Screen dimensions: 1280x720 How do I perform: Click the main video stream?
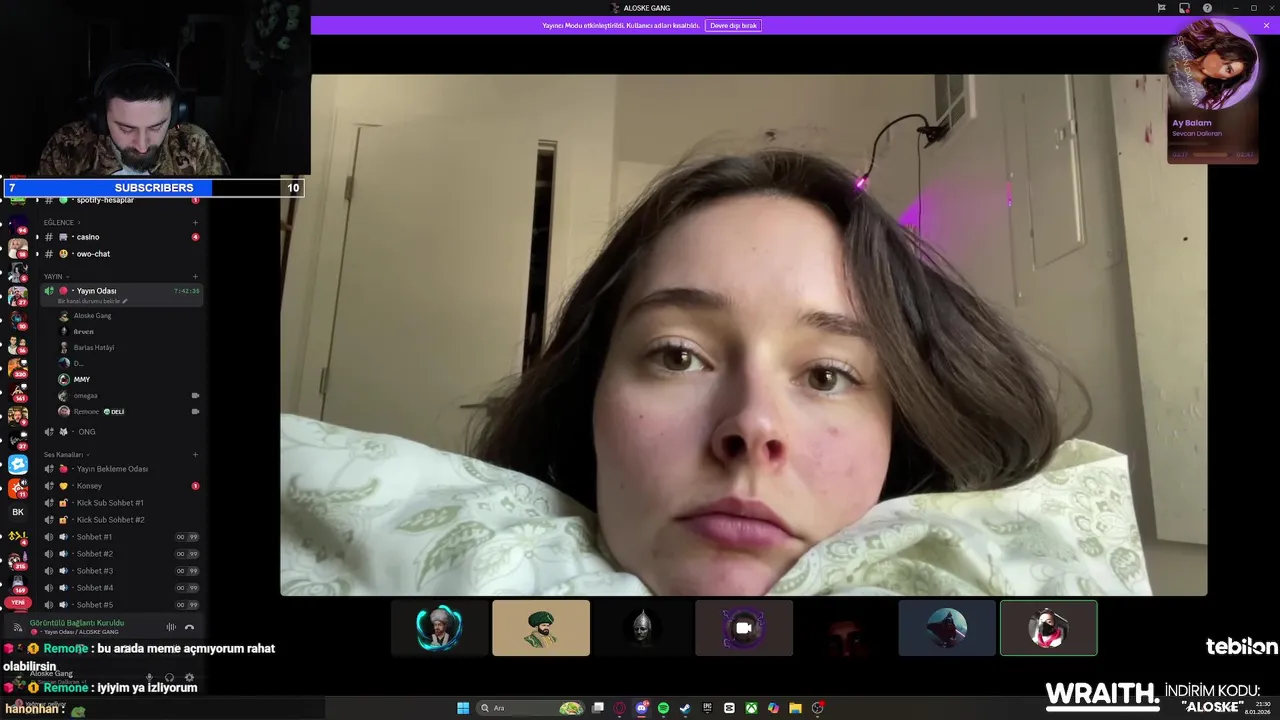(744, 335)
